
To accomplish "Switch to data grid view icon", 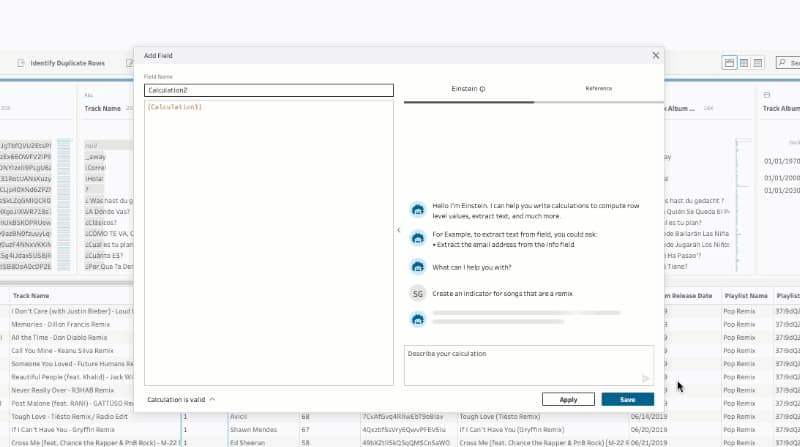I will coord(743,63).
